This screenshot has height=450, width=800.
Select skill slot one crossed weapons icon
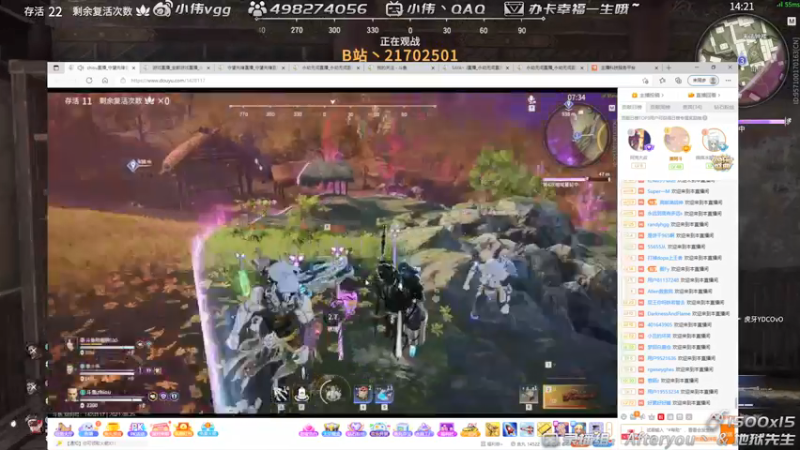coord(281,394)
